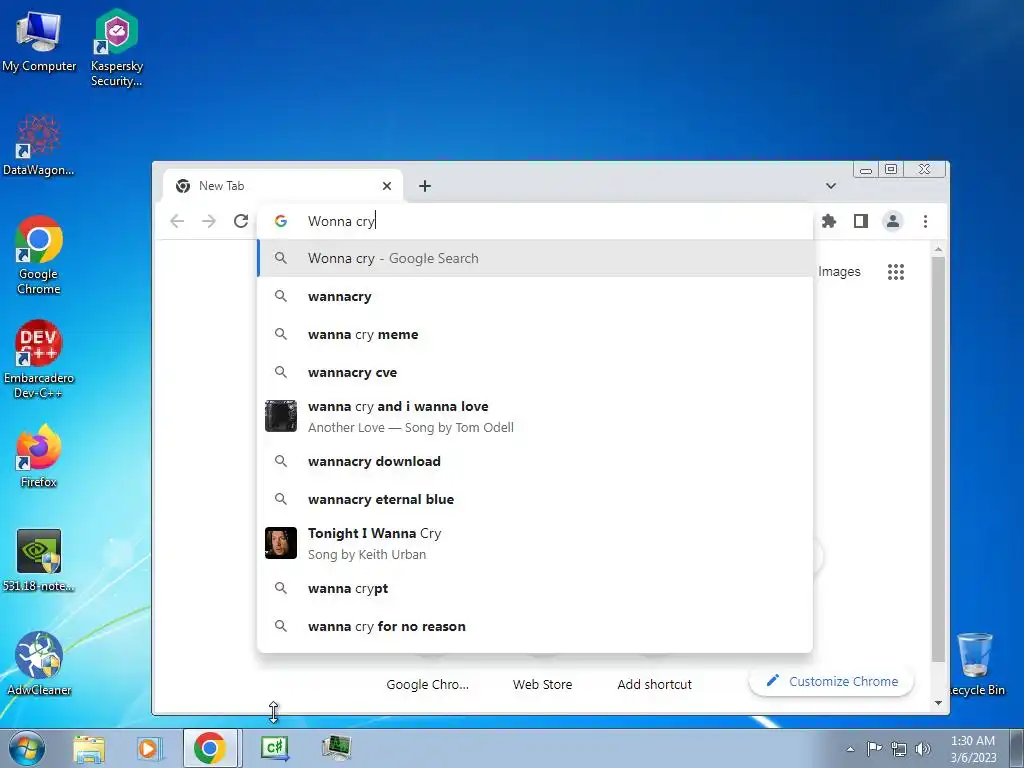This screenshot has height=768, width=1024.
Task: Click the Keith Urban song thumbnail
Action: click(281, 543)
